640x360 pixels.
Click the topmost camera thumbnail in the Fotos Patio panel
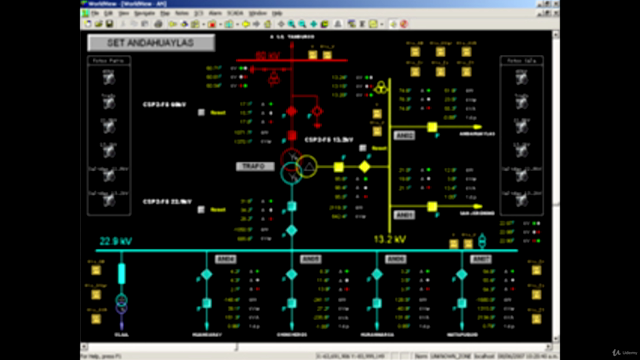point(109,77)
